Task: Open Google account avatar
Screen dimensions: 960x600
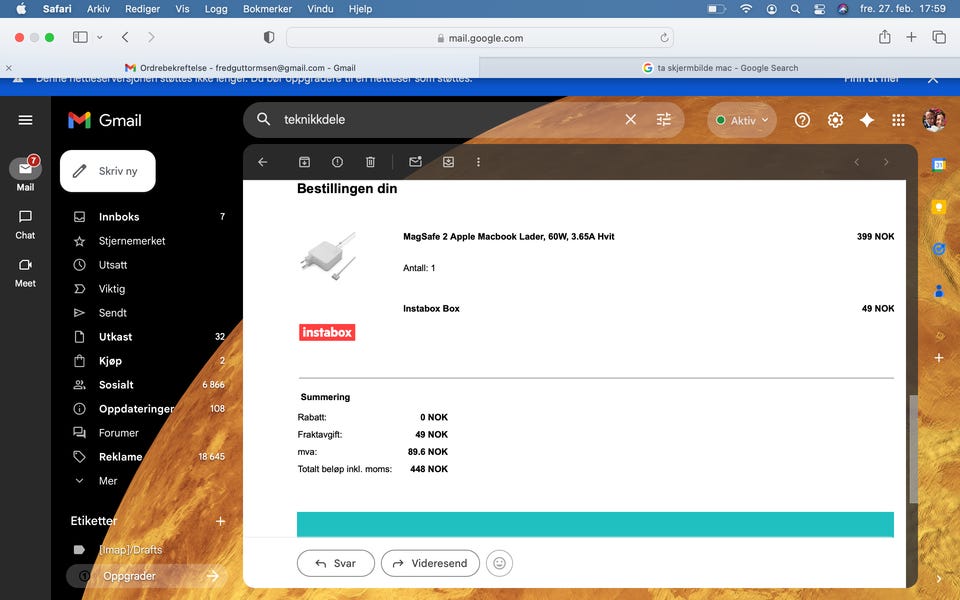Action: click(x=934, y=120)
